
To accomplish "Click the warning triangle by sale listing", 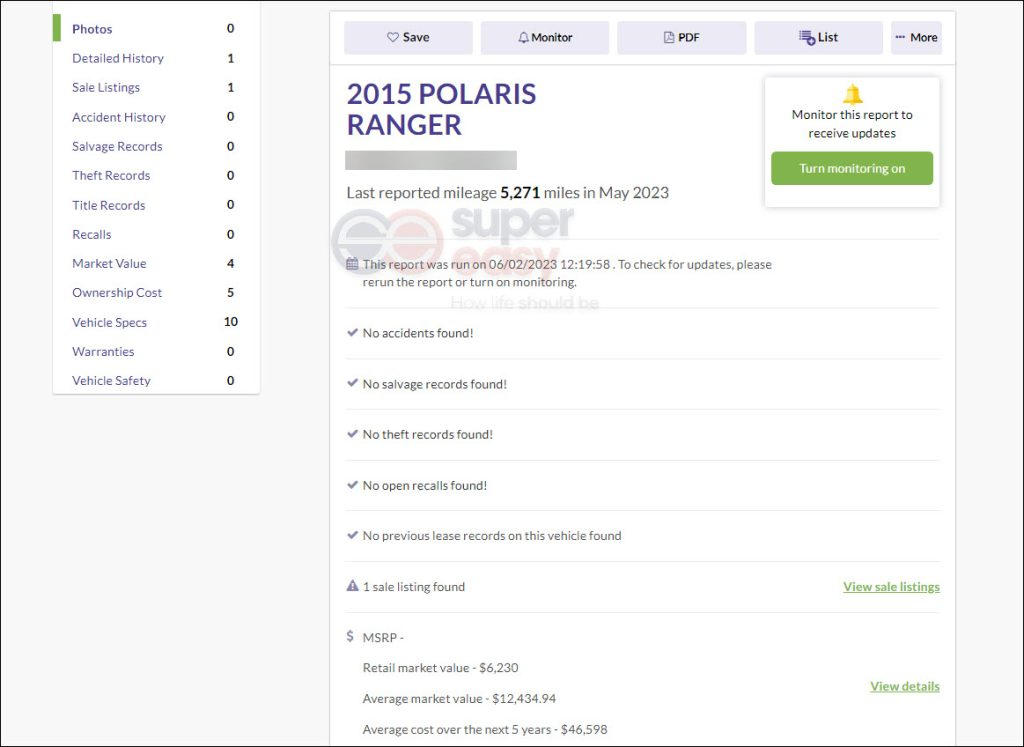I will tap(353, 586).
